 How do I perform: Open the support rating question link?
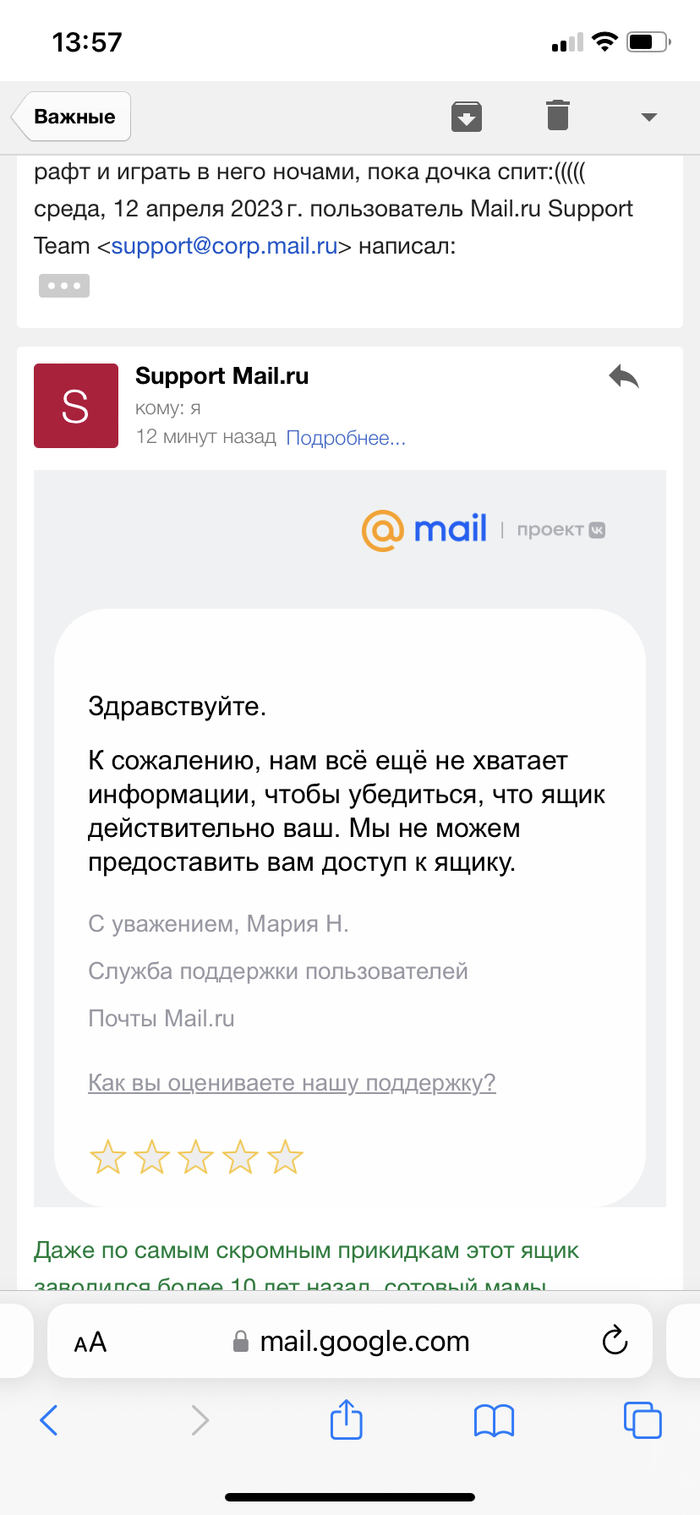tap(292, 1083)
